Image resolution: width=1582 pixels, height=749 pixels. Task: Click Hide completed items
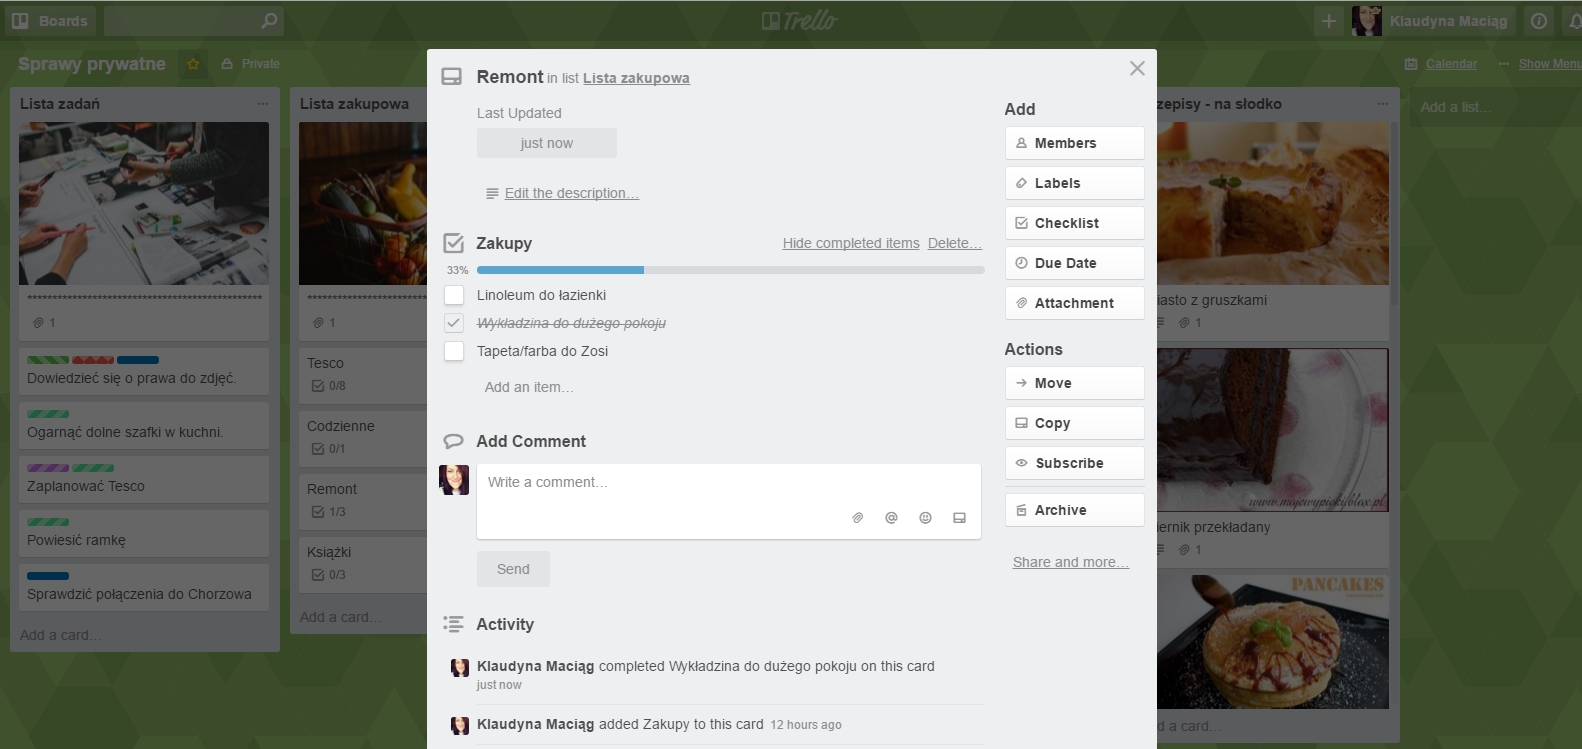point(851,243)
